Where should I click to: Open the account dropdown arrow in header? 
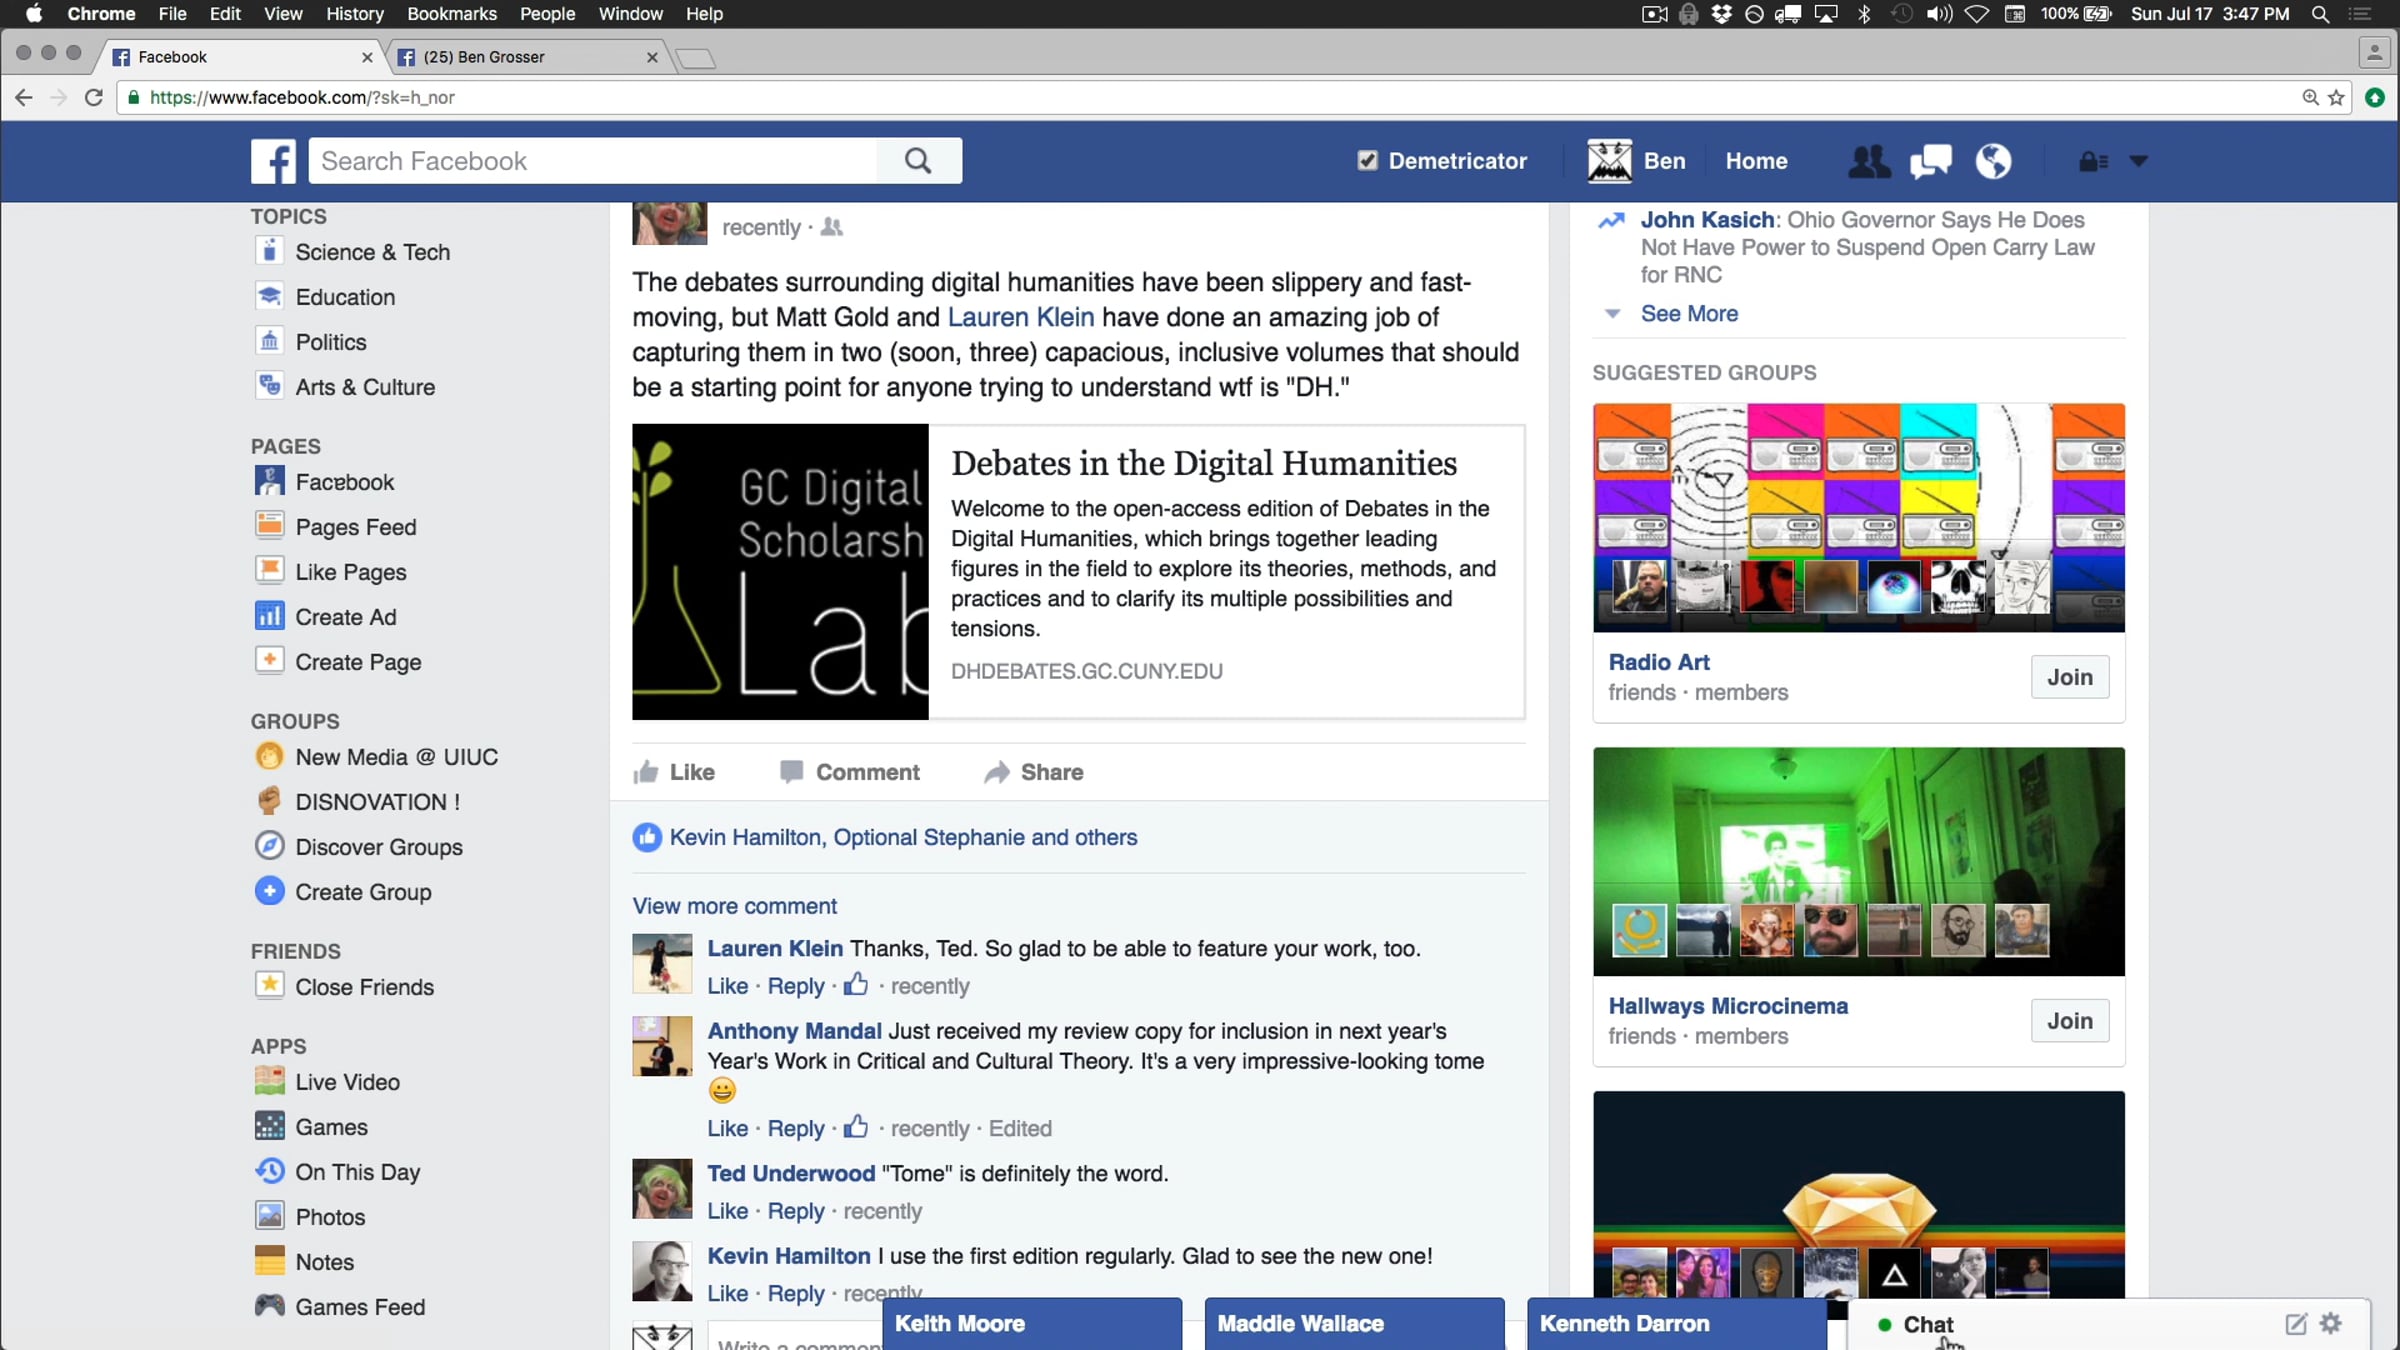[2138, 161]
